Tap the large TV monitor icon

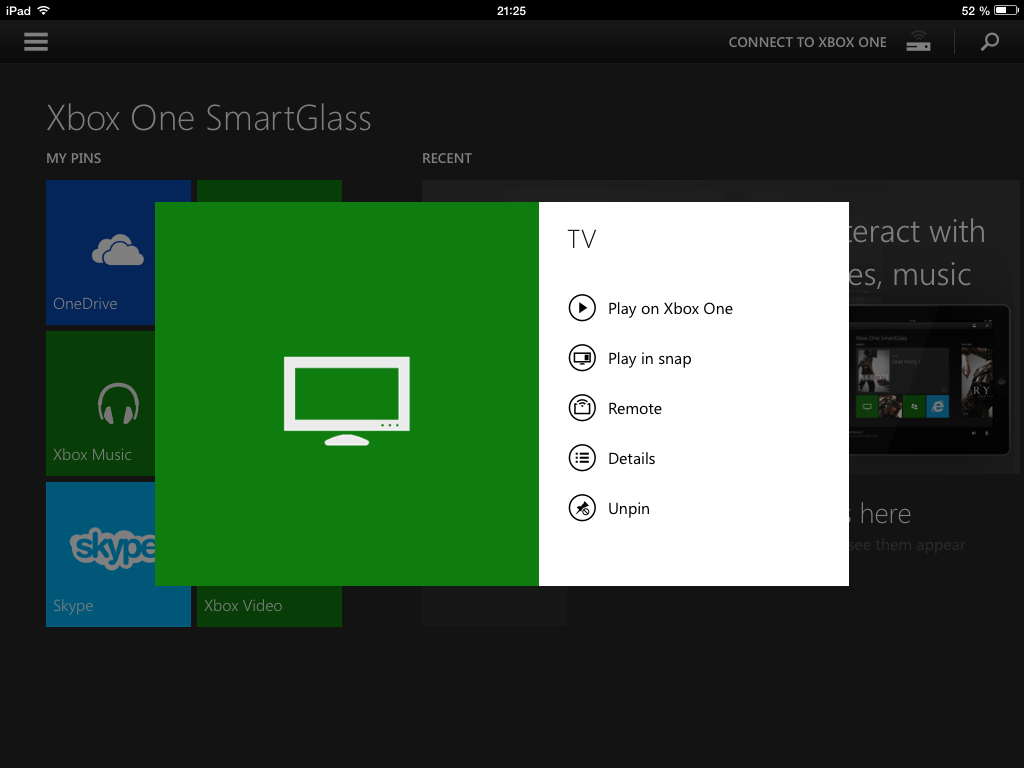tap(347, 401)
